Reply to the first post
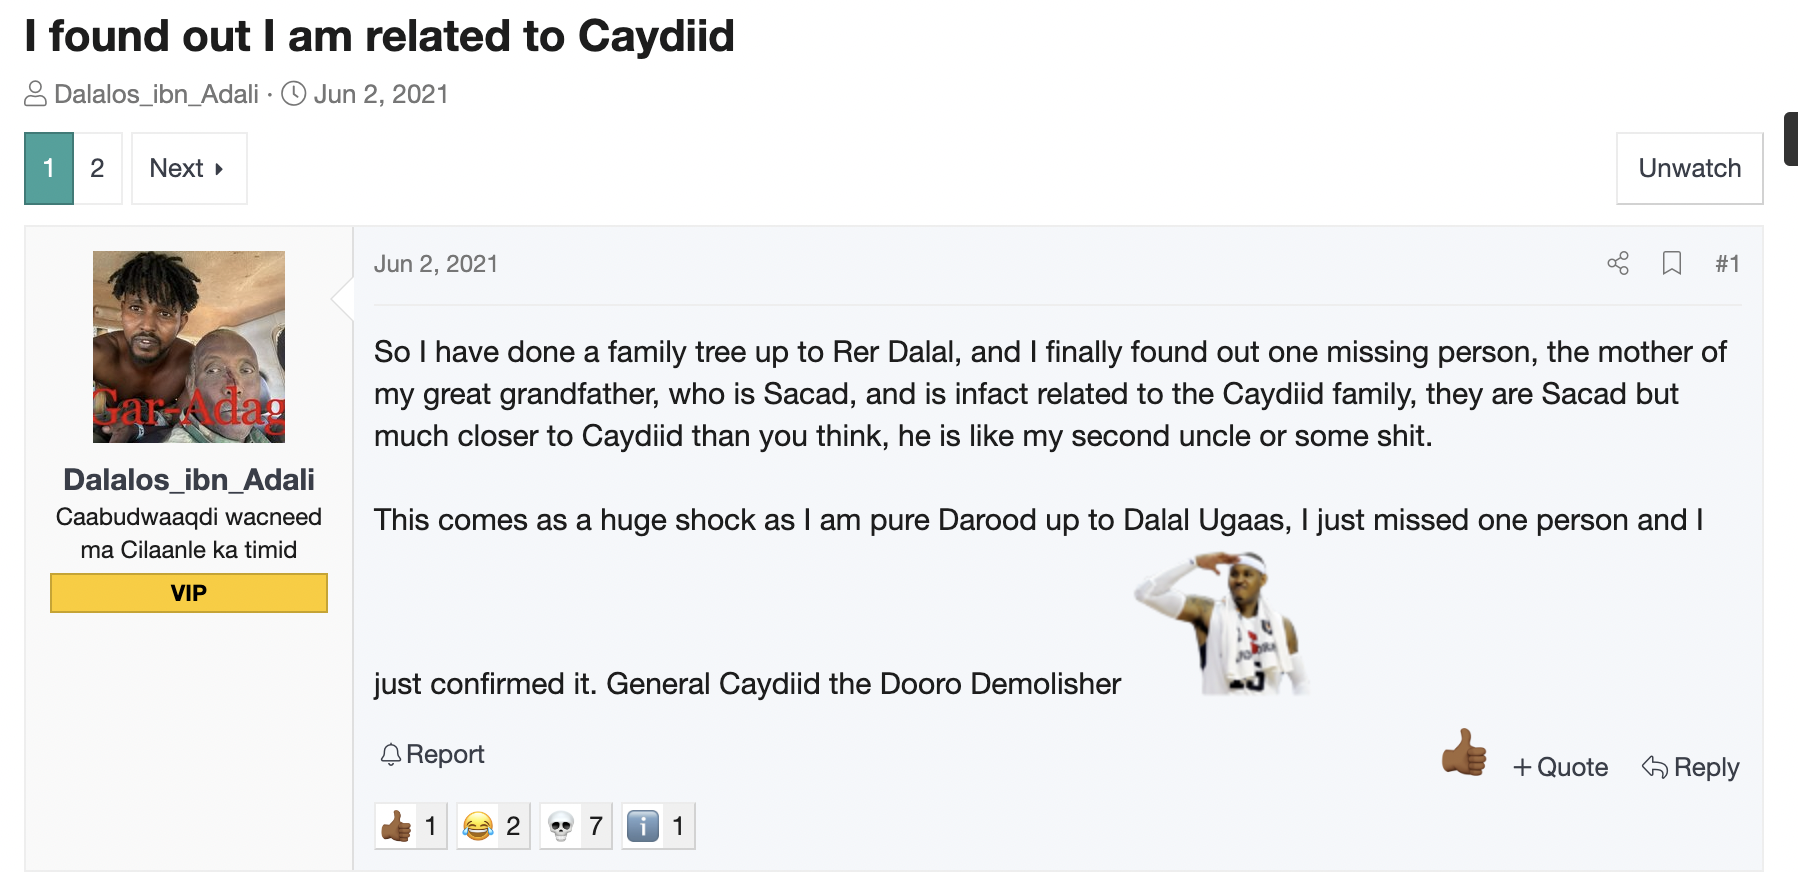 1691,767
